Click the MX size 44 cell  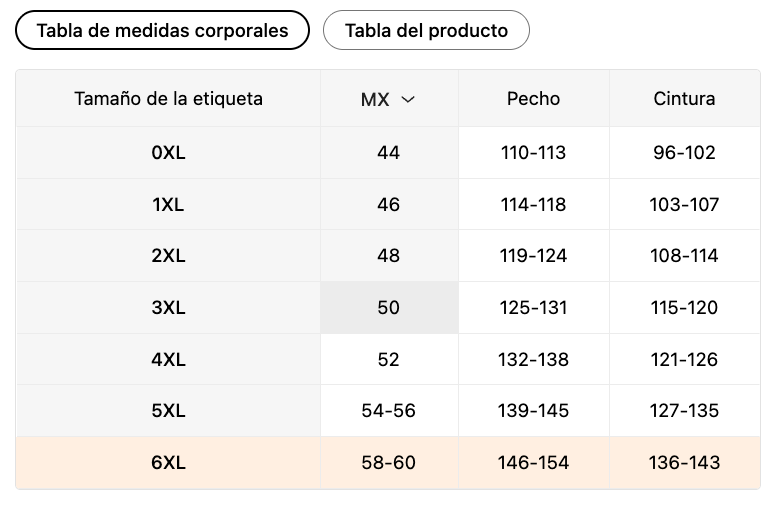389,153
